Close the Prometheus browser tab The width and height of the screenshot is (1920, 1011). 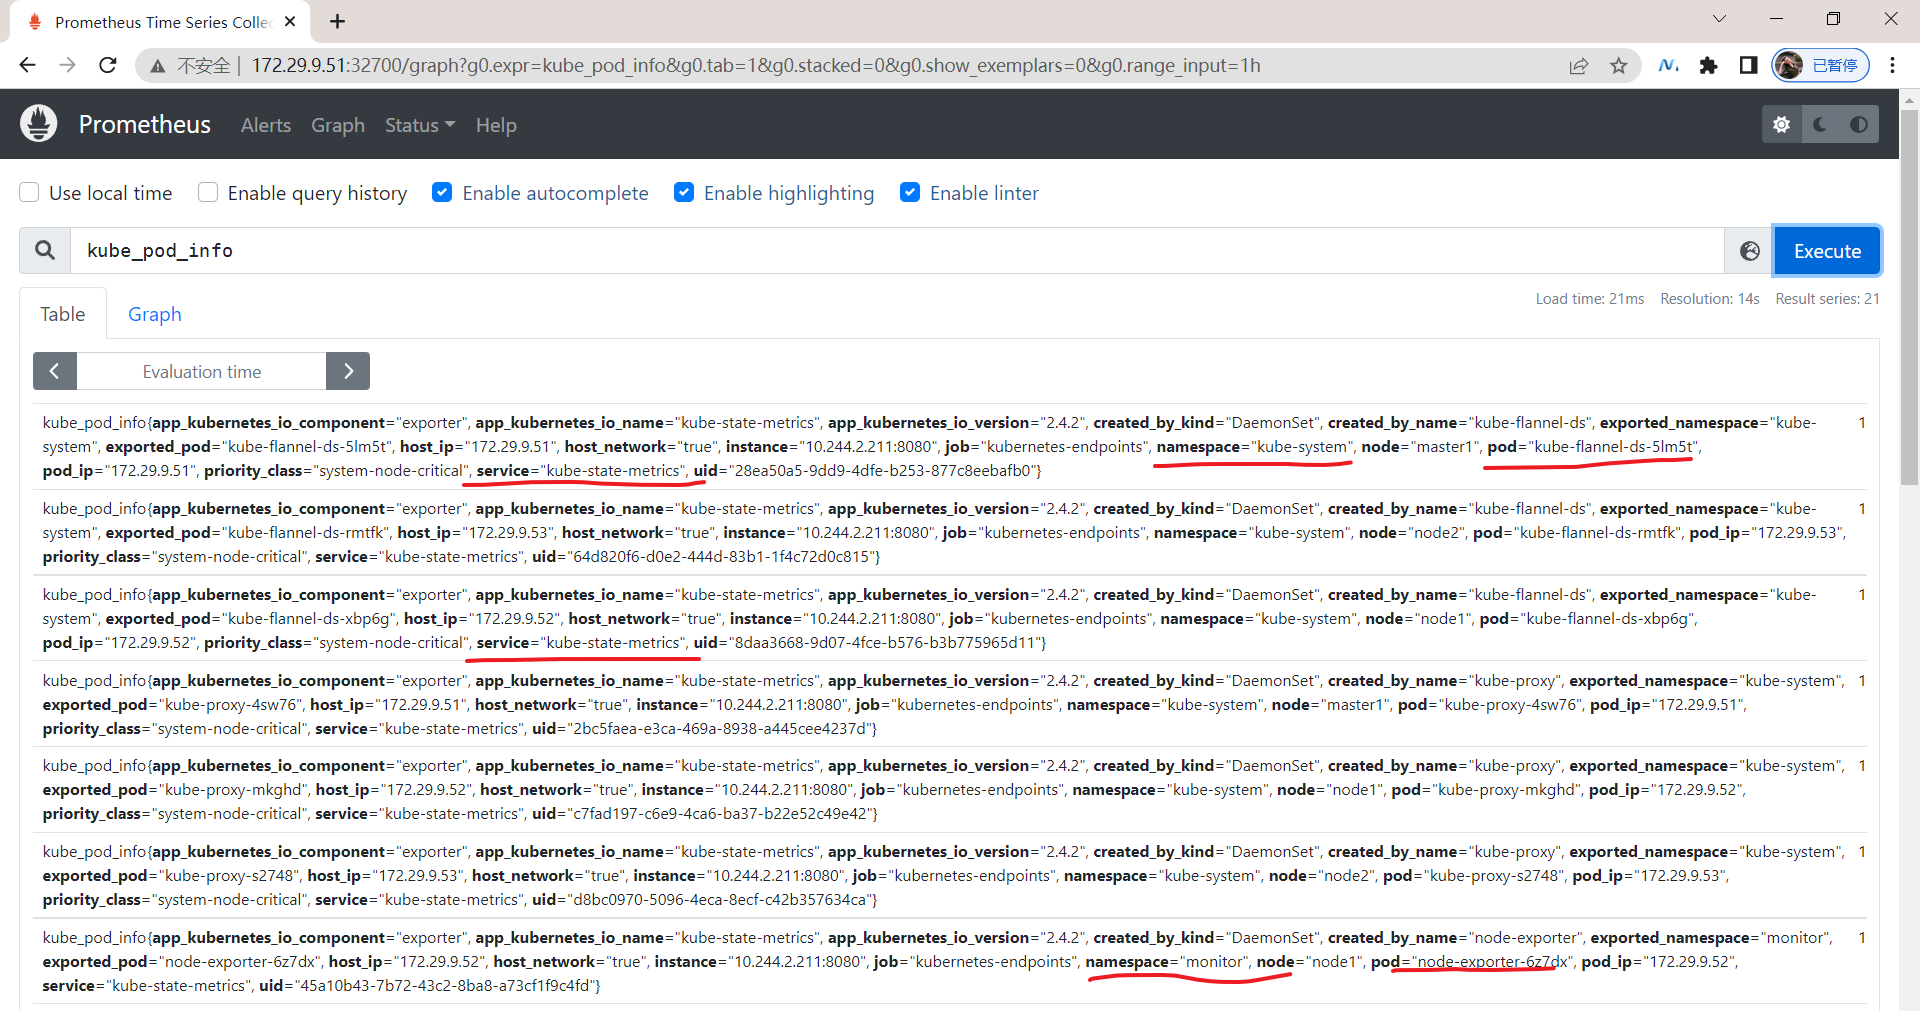tap(290, 21)
